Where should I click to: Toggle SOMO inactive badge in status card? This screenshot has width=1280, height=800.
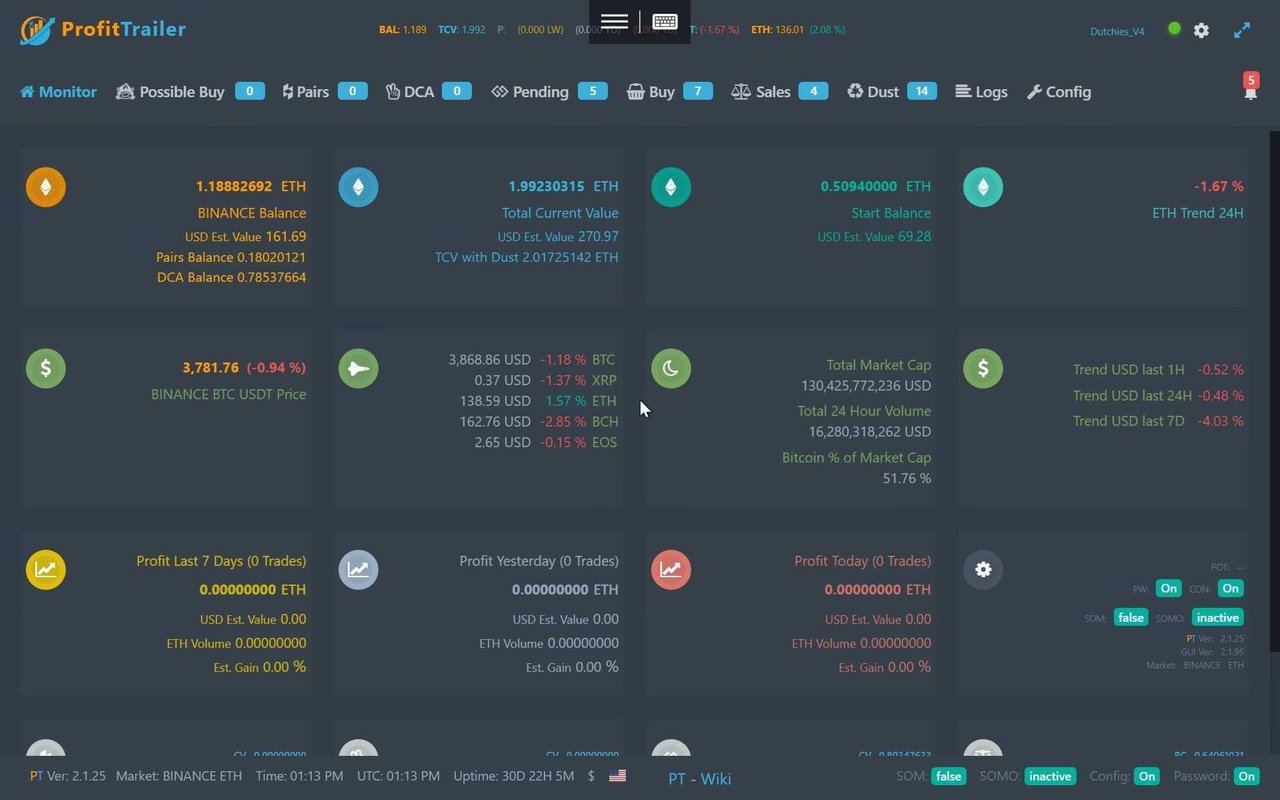[1217, 617]
